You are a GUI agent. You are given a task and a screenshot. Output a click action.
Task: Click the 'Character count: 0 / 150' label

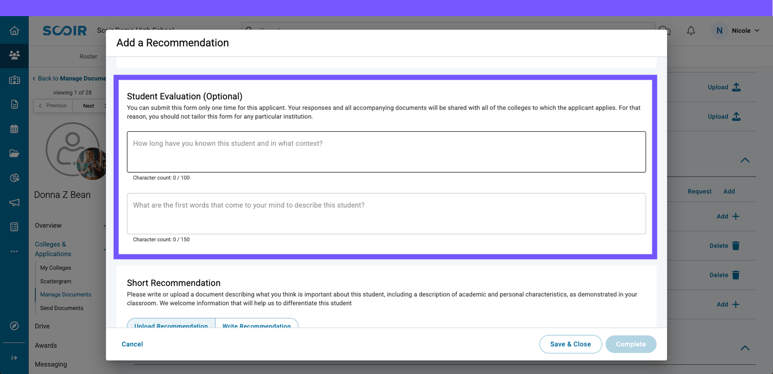pyautogui.click(x=161, y=239)
